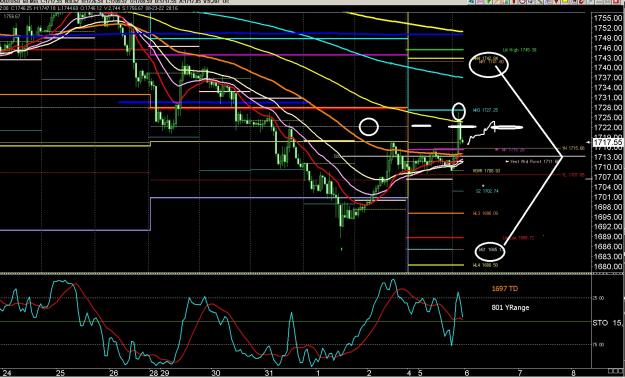
Task: Click the green high label near 1745
Action: [519, 50]
